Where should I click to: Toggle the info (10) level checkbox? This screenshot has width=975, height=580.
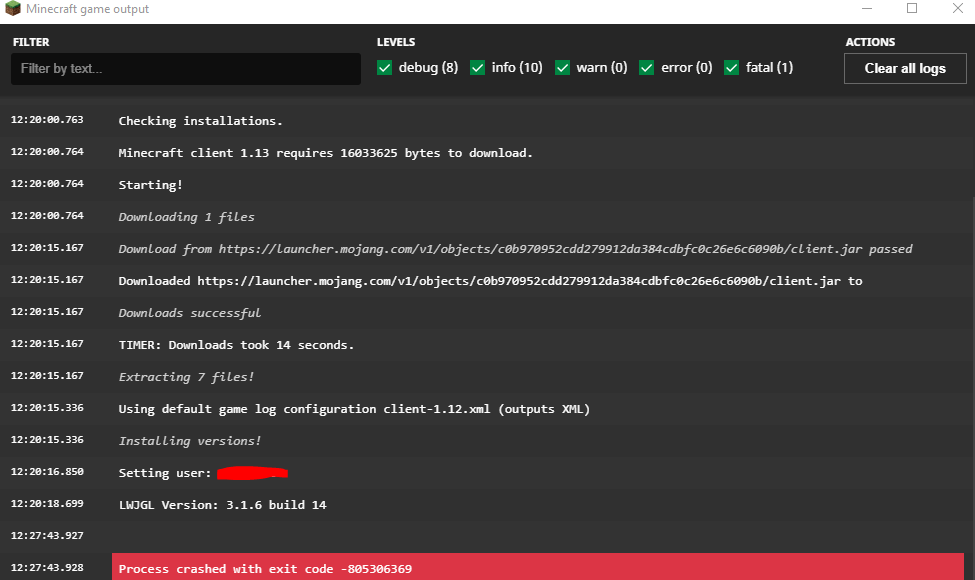click(x=478, y=68)
